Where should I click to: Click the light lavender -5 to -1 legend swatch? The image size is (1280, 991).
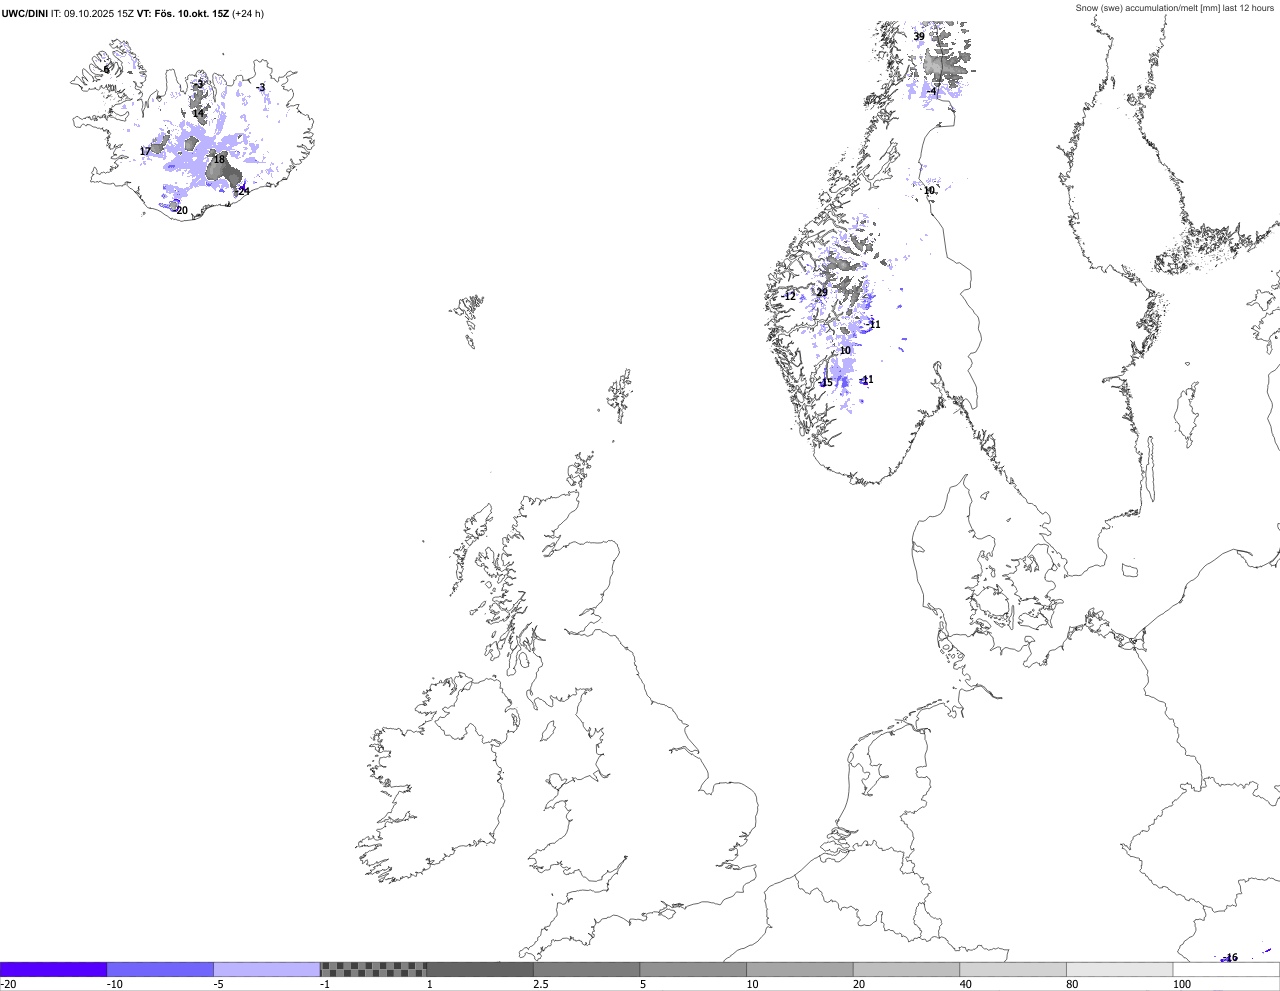pyautogui.click(x=267, y=969)
